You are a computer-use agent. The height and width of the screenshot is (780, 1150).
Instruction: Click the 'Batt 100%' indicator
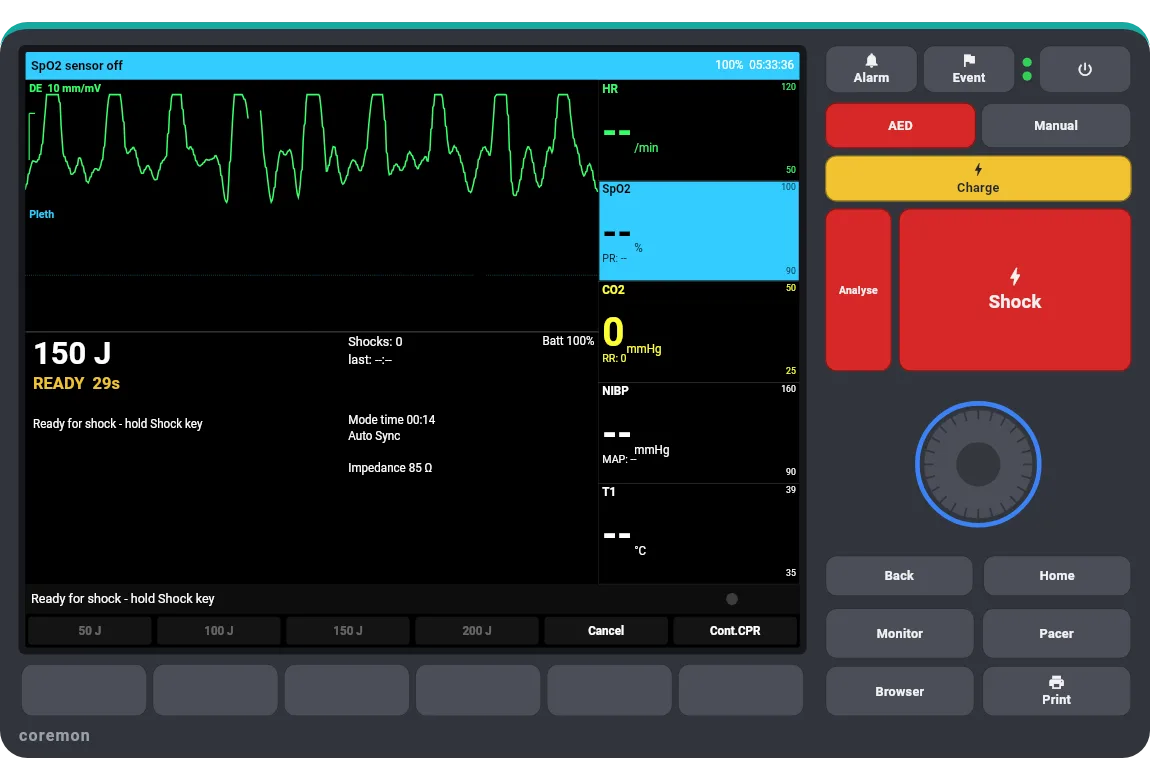click(x=568, y=341)
